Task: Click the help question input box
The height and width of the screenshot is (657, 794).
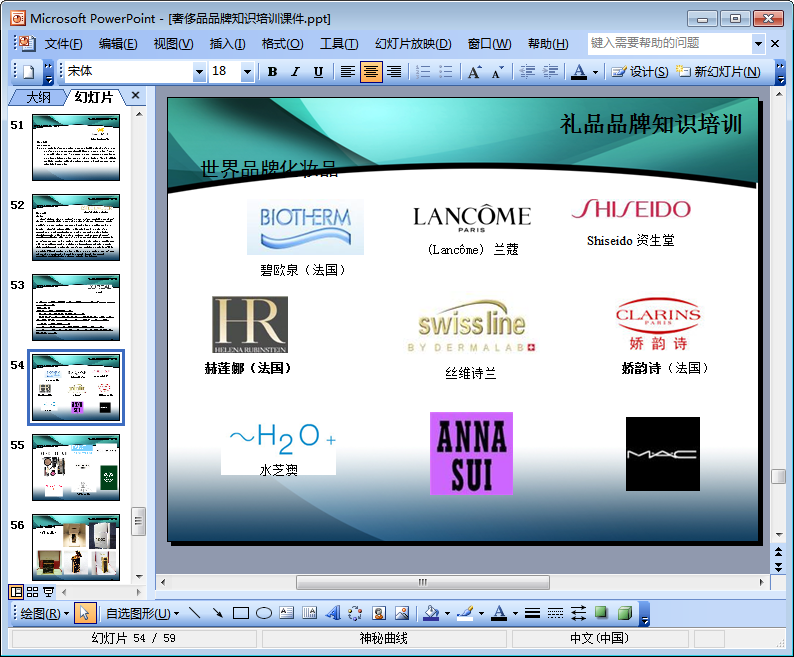Action: [x=669, y=44]
